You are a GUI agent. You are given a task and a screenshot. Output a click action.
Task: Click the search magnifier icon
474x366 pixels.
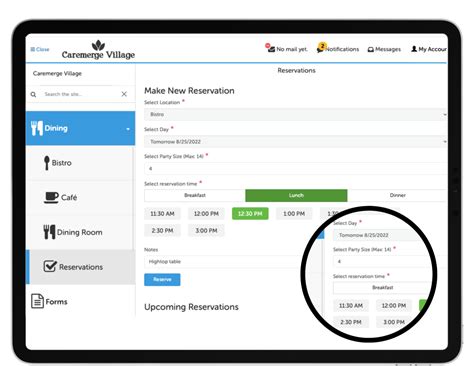(x=33, y=94)
